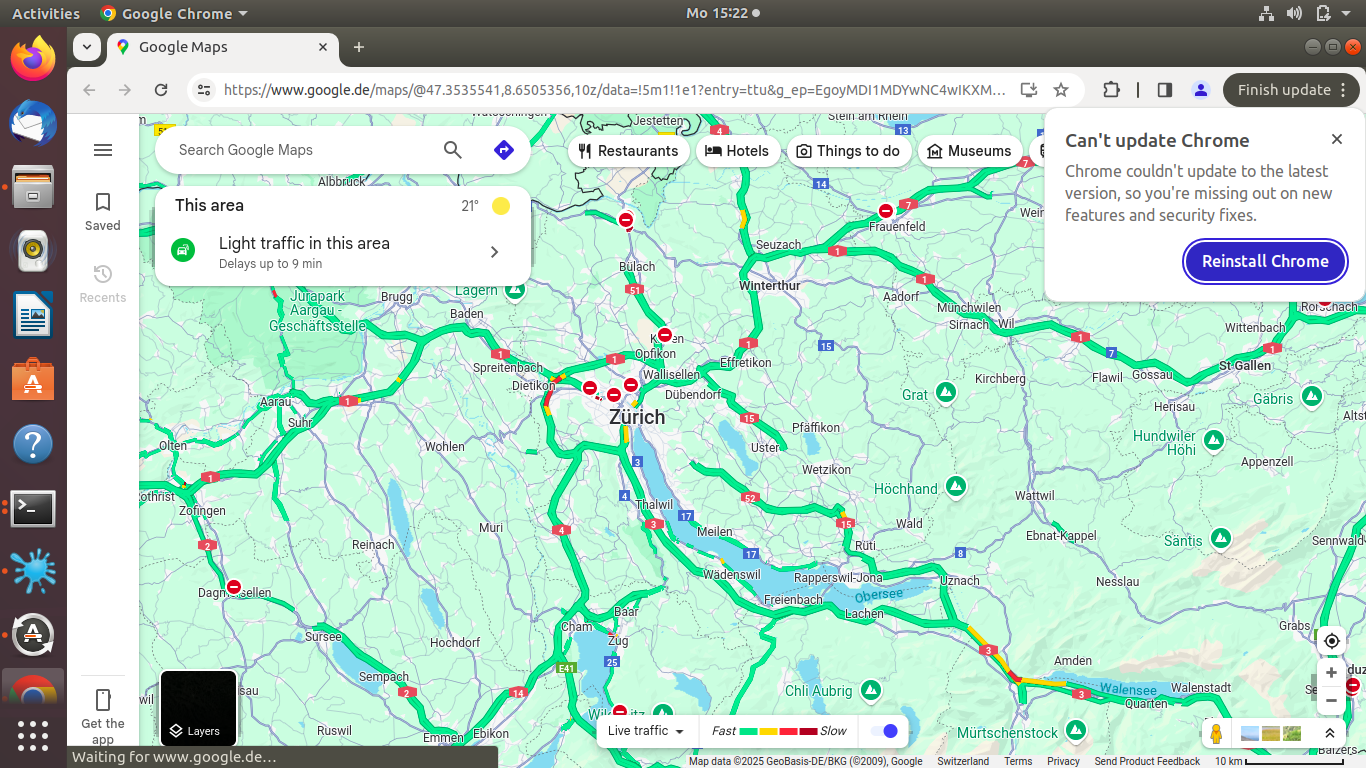The width and height of the screenshot is (1366, 768).
Task: Click the clock in the top bar
Action: click(717, 14)
